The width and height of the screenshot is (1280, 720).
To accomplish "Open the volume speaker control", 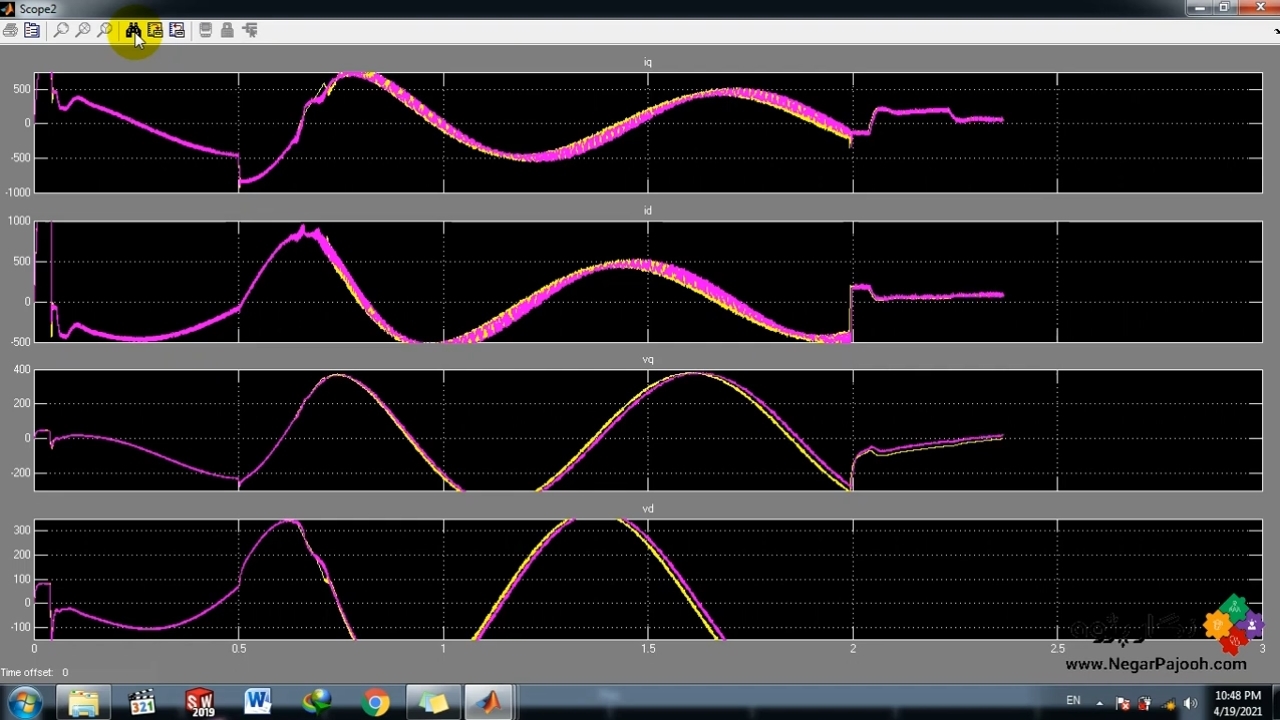I will (x=1190, y=703).
